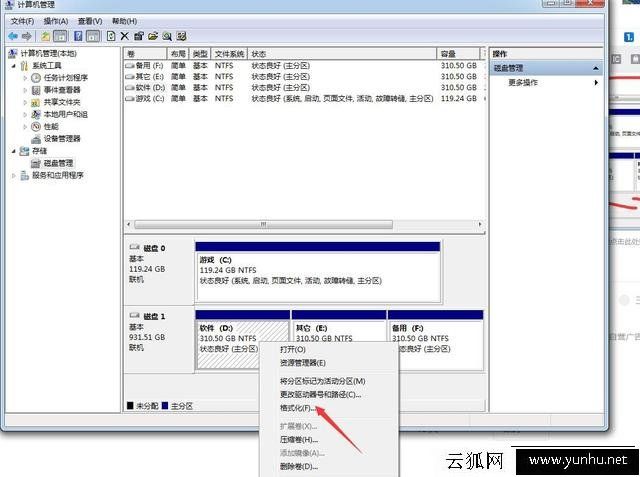Select 本地用户和组 tree item
The image size is (640, 477).
tap(66, 114)
